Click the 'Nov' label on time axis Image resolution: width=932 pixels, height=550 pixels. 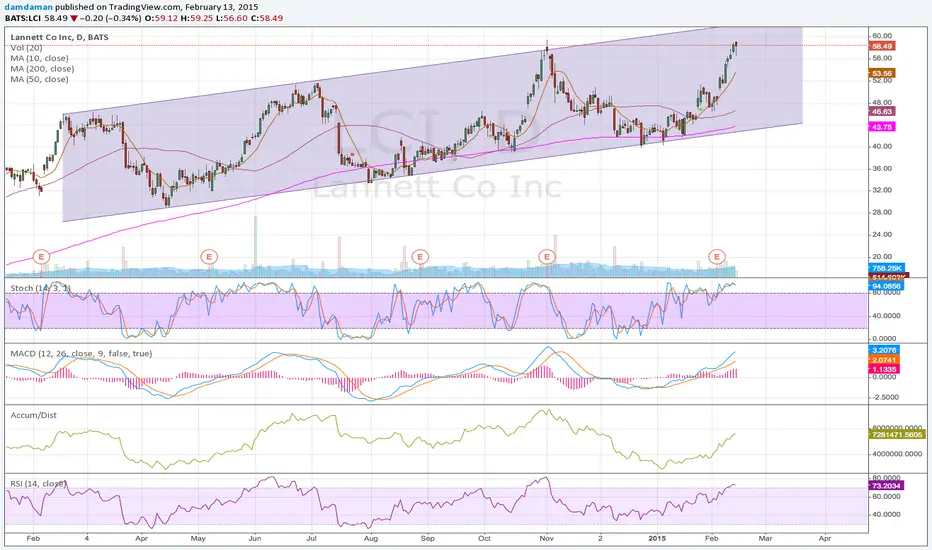tap(547, 539)
